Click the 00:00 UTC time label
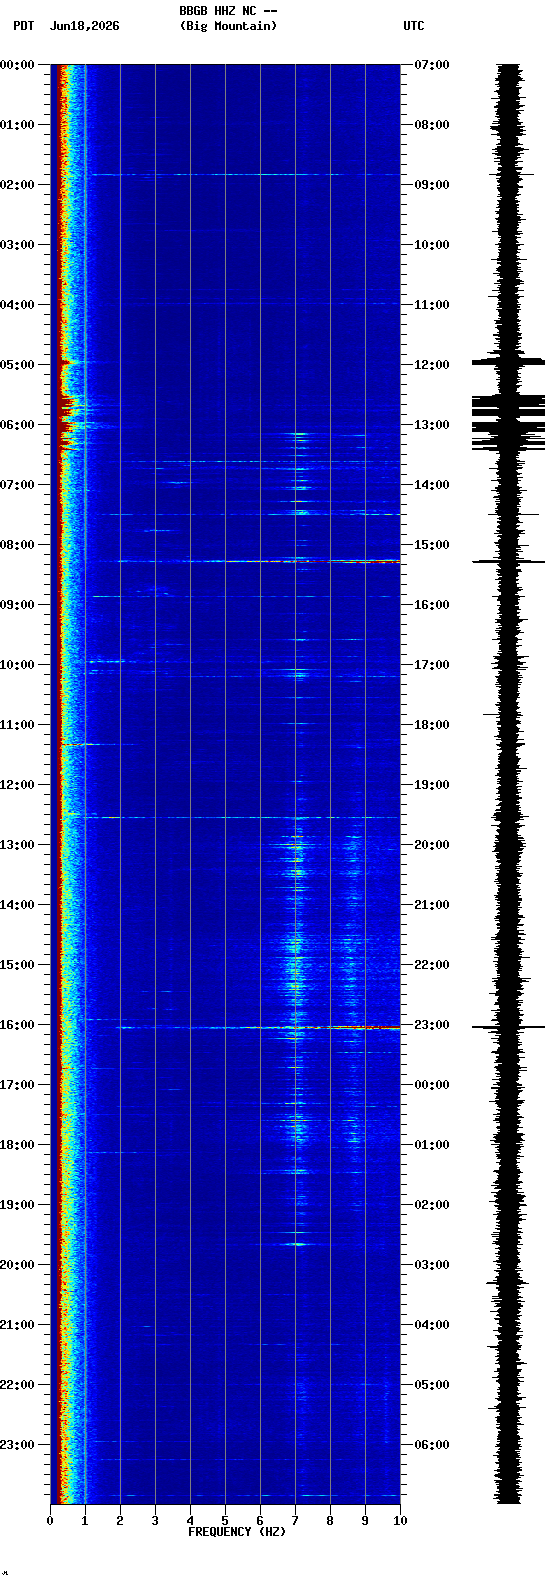Viewport: 552px width, 1584px height. pyautogui.click(x=432, y=1085)
